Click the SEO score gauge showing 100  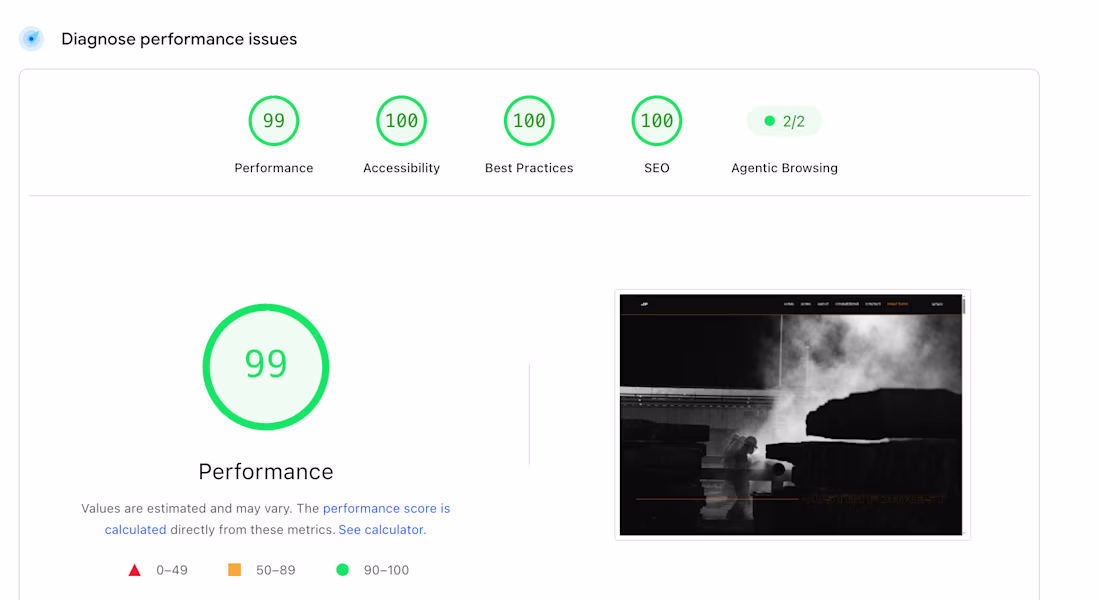tap(657, 121)
